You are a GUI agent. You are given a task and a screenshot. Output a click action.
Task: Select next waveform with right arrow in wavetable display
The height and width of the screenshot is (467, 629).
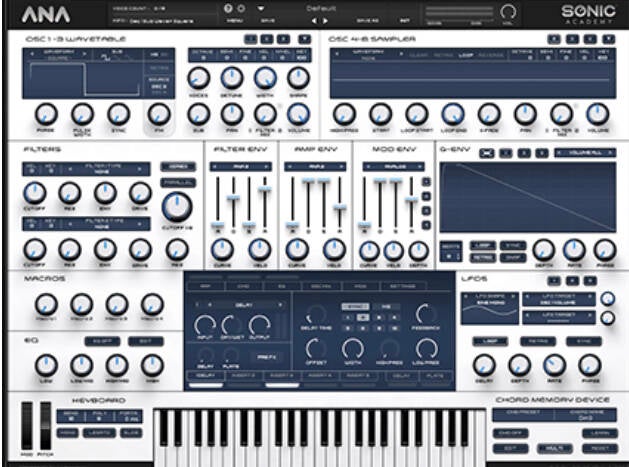click(x=84, y=53)
